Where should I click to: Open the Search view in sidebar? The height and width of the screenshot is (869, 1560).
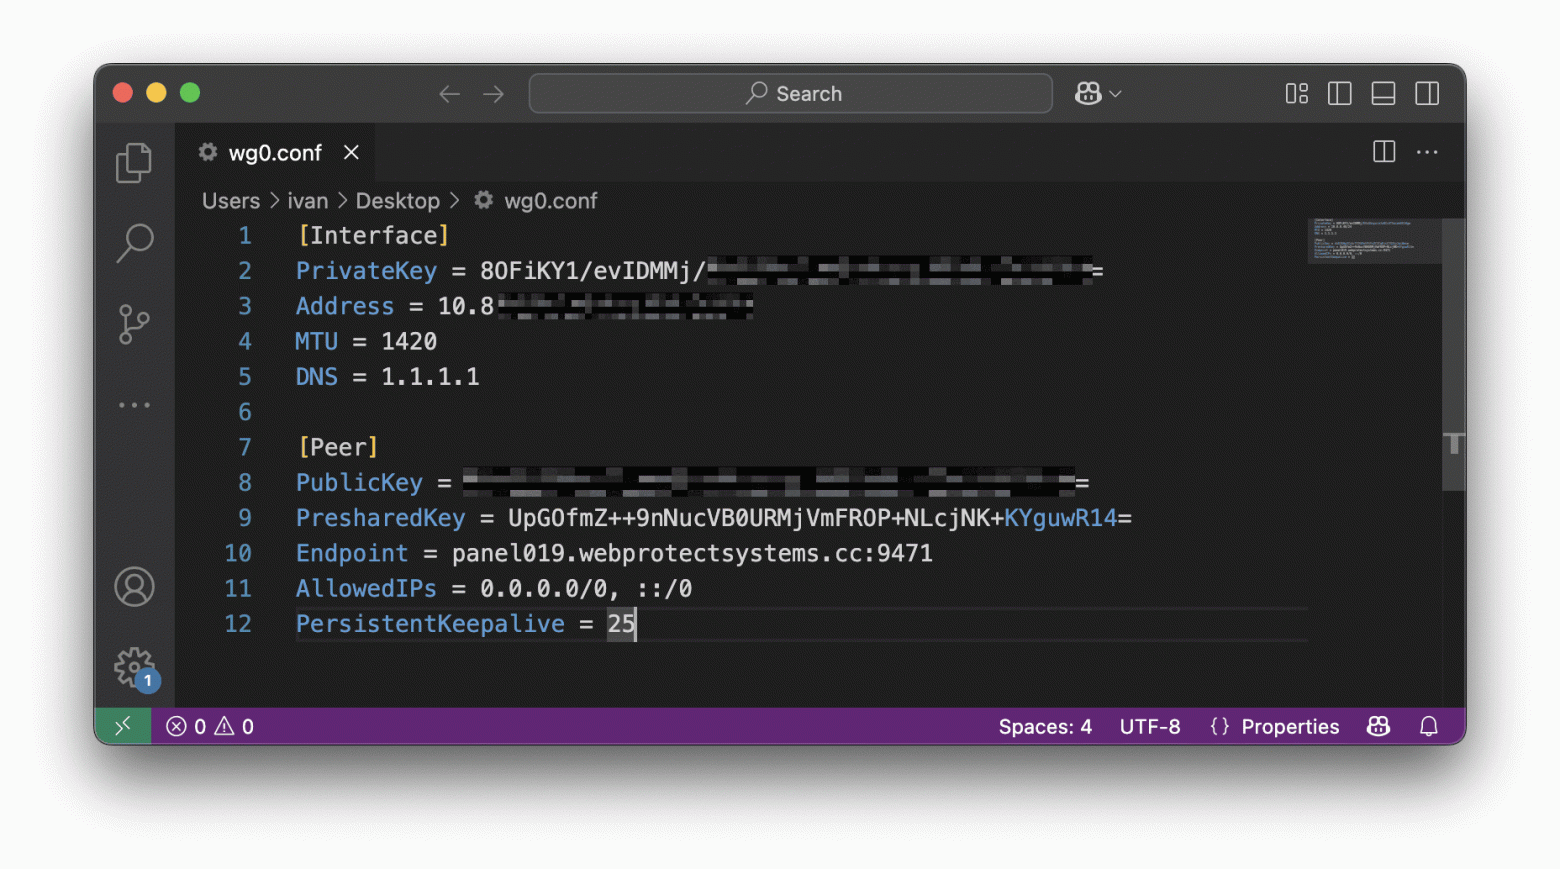pos(134,243)
